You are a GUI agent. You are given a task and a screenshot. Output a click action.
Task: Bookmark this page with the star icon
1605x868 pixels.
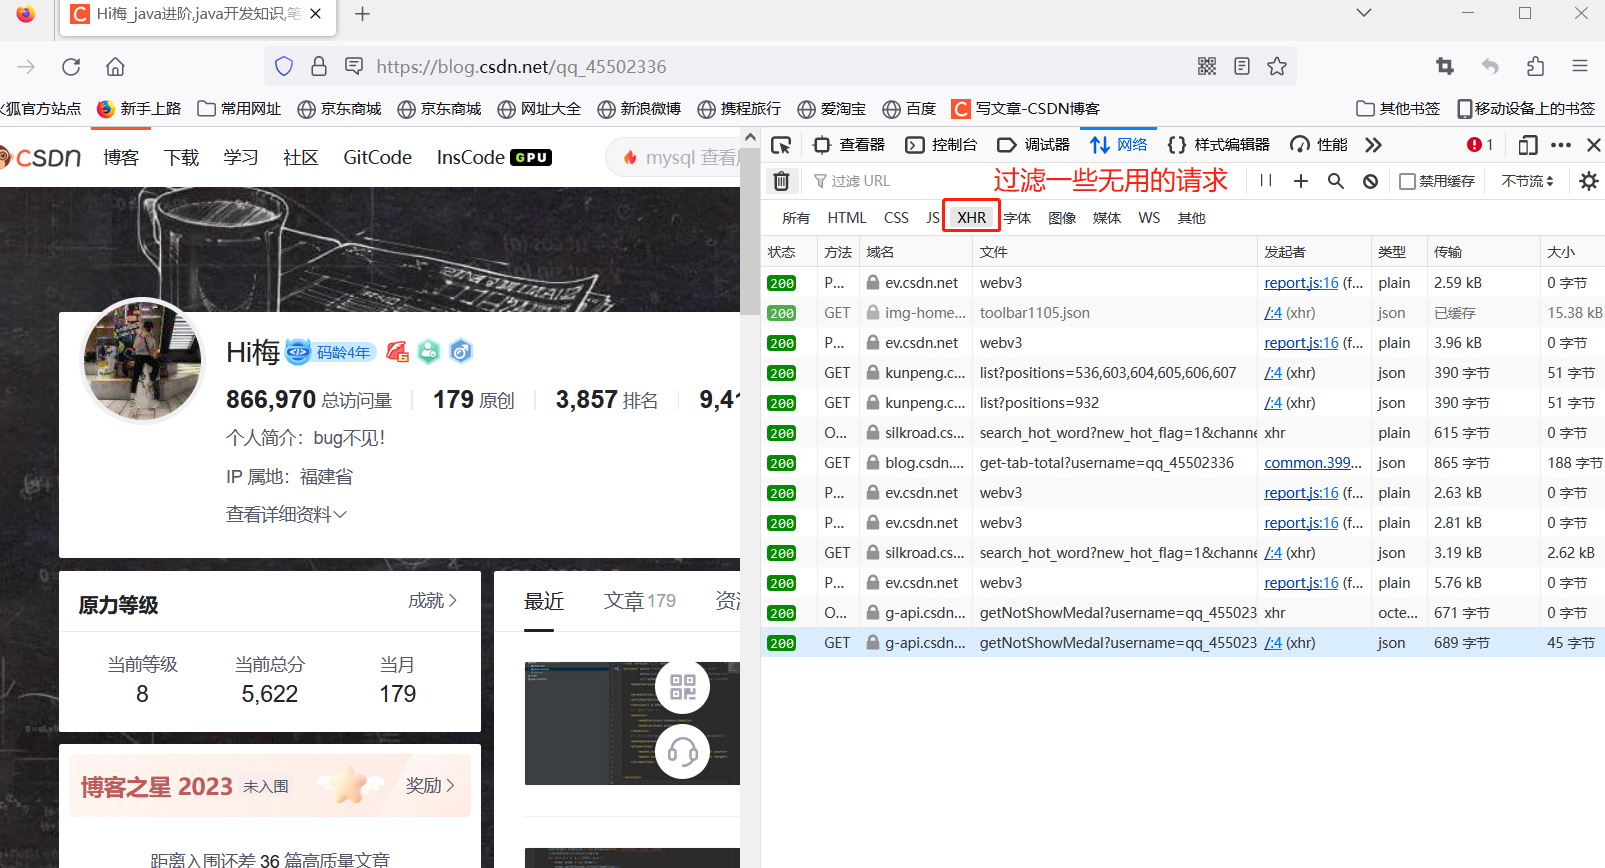click(1277, 67)
